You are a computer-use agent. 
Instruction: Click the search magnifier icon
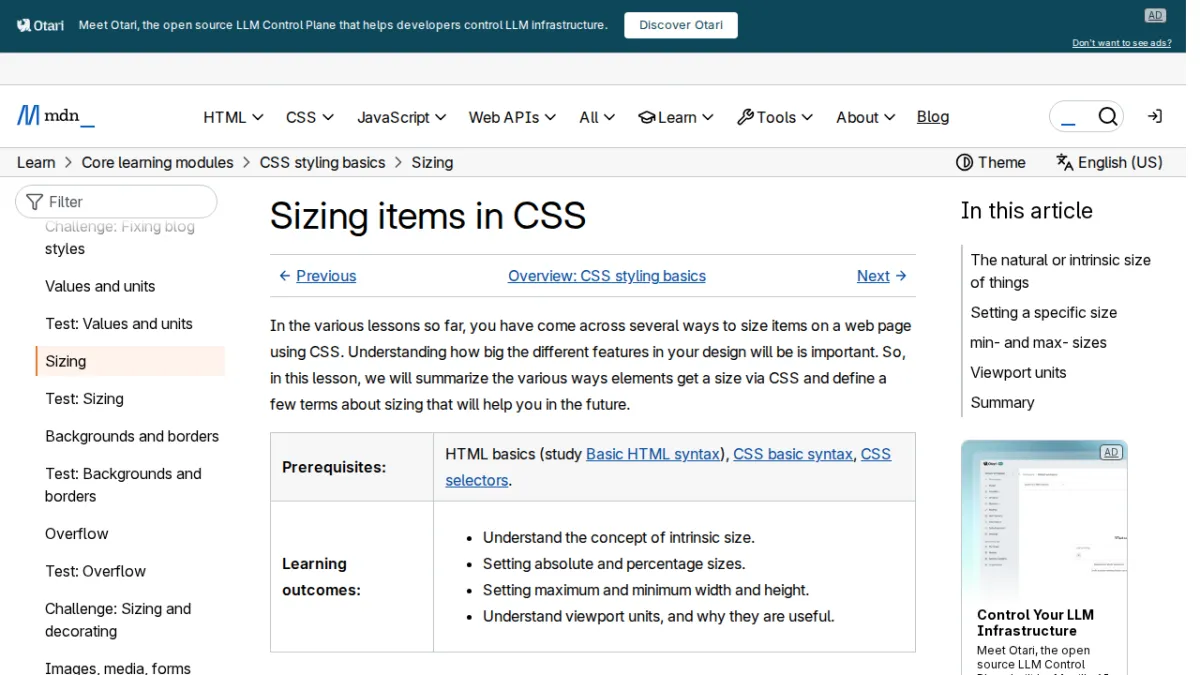coord(1107,117)
